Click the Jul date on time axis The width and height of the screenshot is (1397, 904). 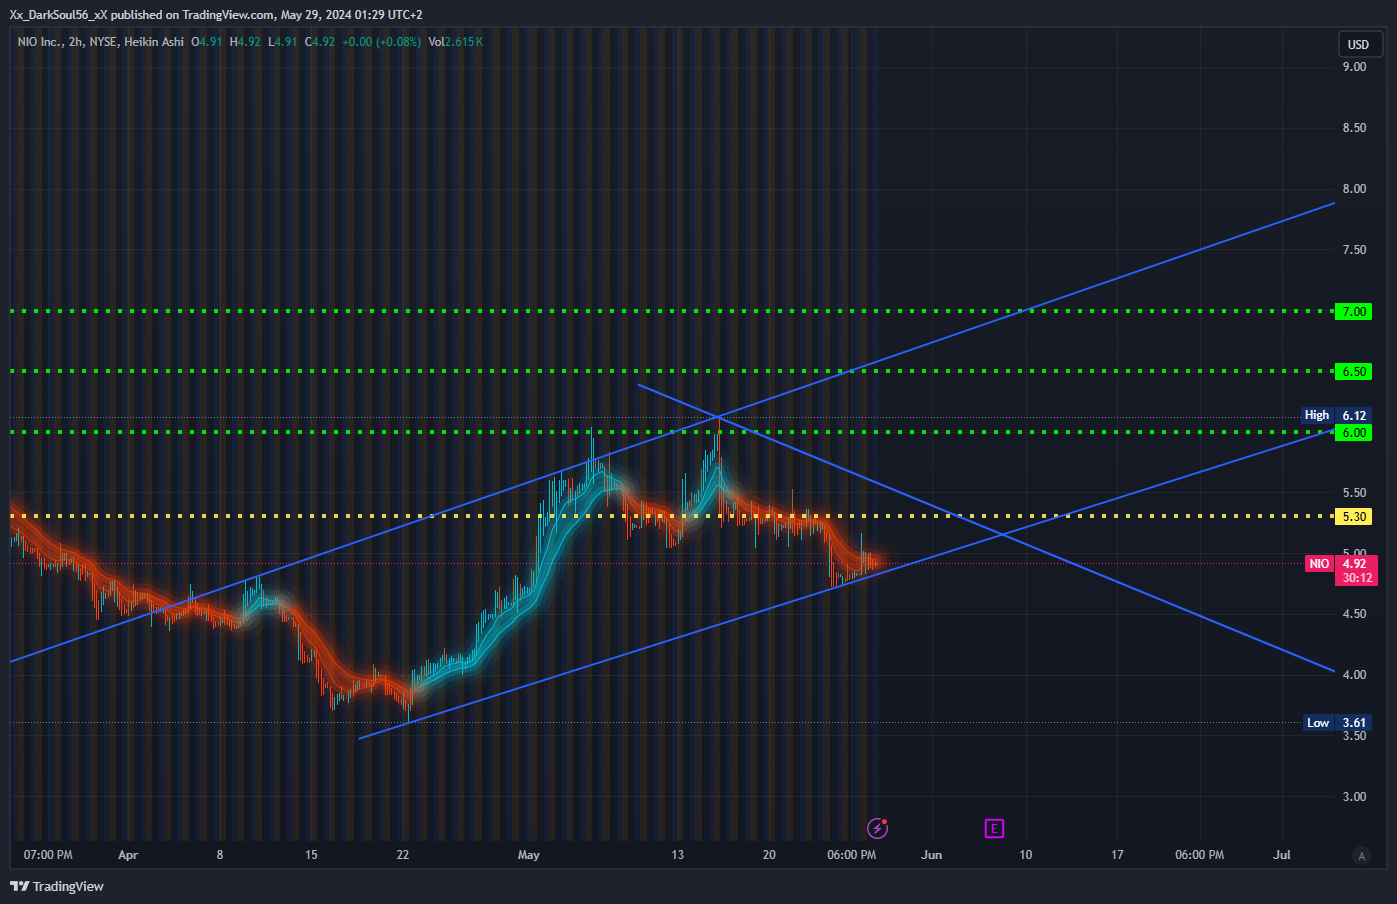tap(1282, 855)
